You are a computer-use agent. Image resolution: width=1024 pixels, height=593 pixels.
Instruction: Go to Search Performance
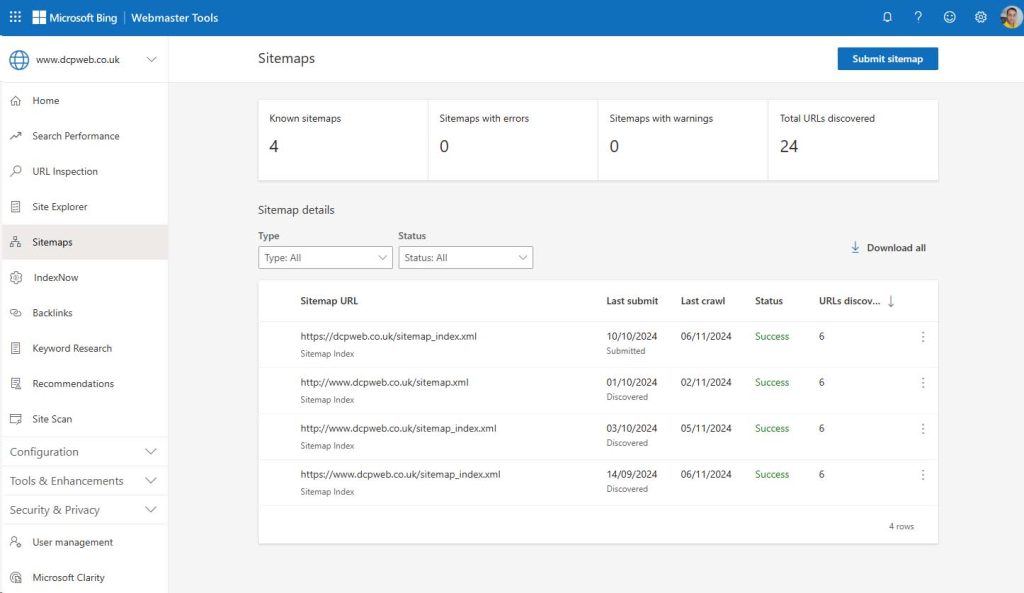click(x=79, y=135)
